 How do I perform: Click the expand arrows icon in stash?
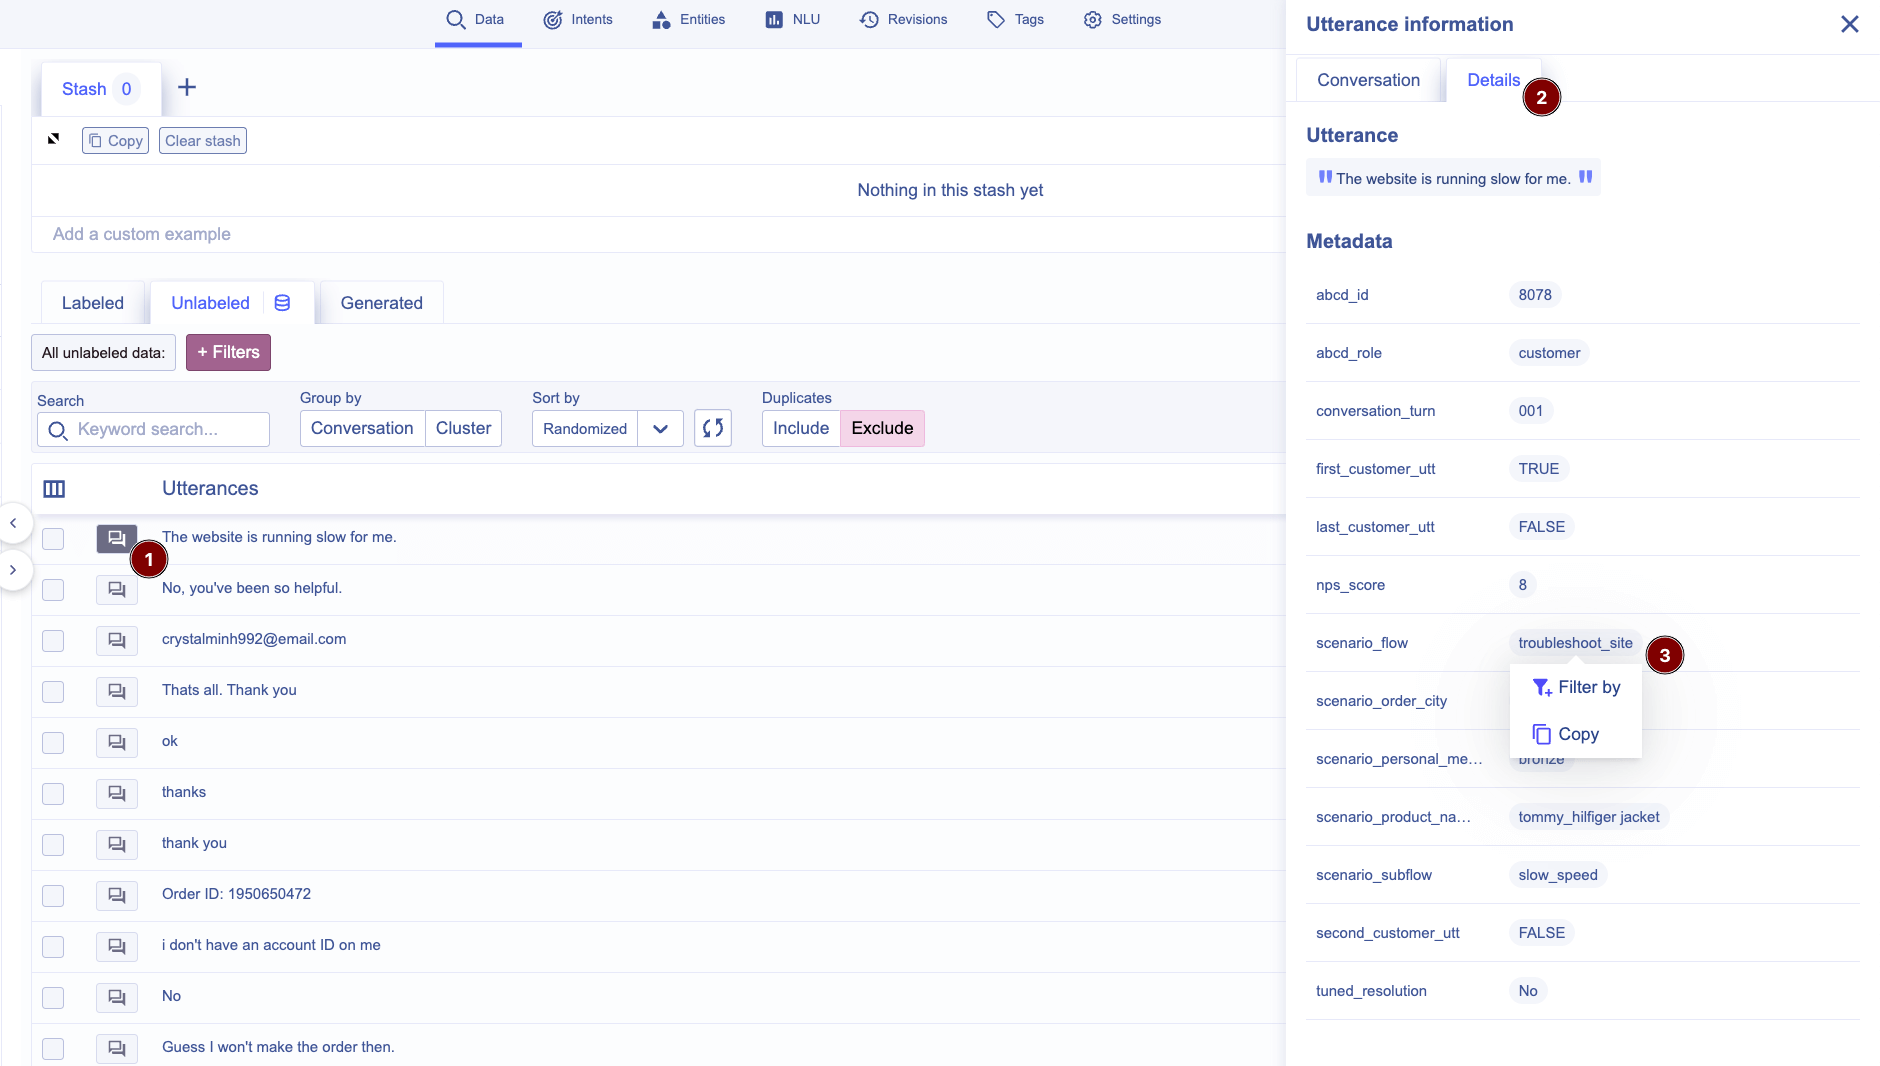54,139
